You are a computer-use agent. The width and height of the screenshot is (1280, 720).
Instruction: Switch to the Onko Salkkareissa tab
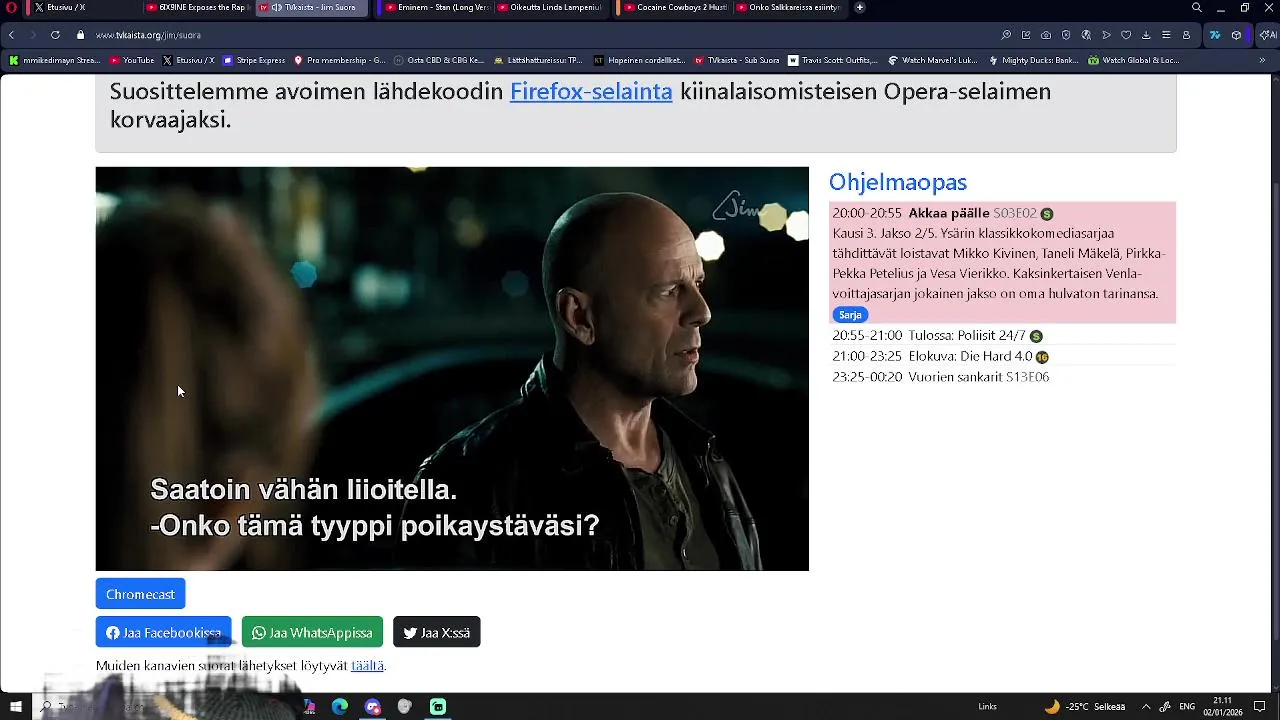click(x=788, y=8)
